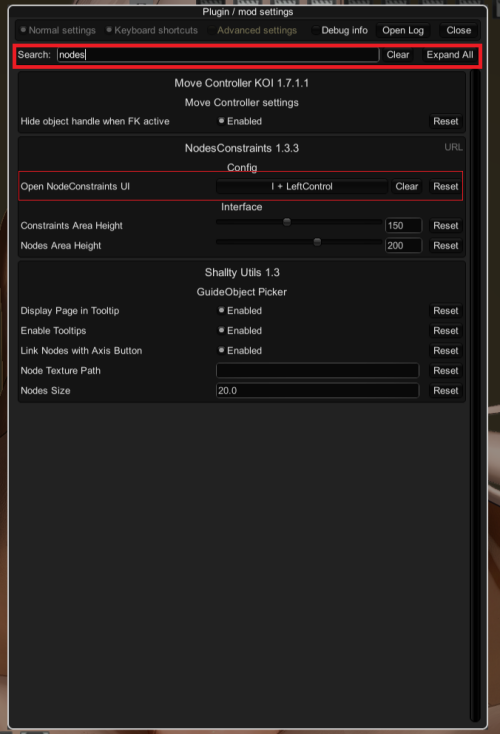This screenshot has width=500, height=734.
Task: Toggle Link Nodes with Axis Button
Action: pos(240,351)
